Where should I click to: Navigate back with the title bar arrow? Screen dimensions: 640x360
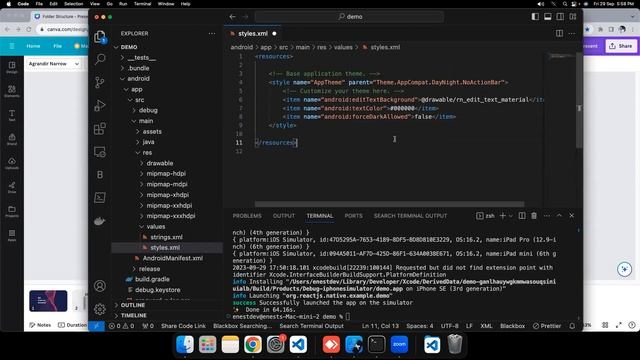point(232,17)
